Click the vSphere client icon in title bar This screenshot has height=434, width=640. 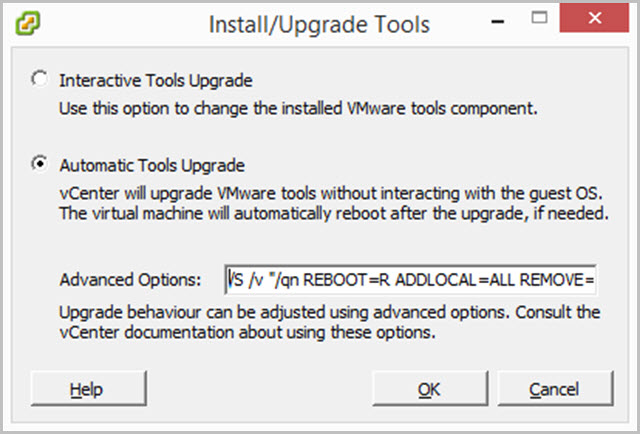pos(27,22)
